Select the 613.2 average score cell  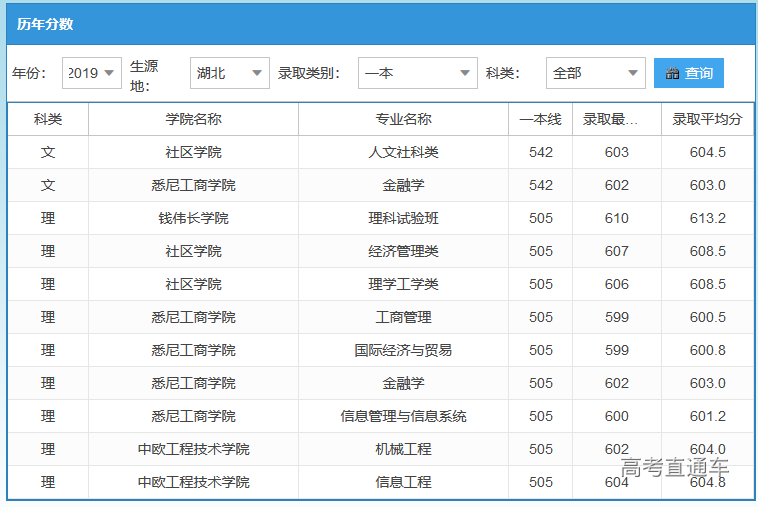(707, 218)
